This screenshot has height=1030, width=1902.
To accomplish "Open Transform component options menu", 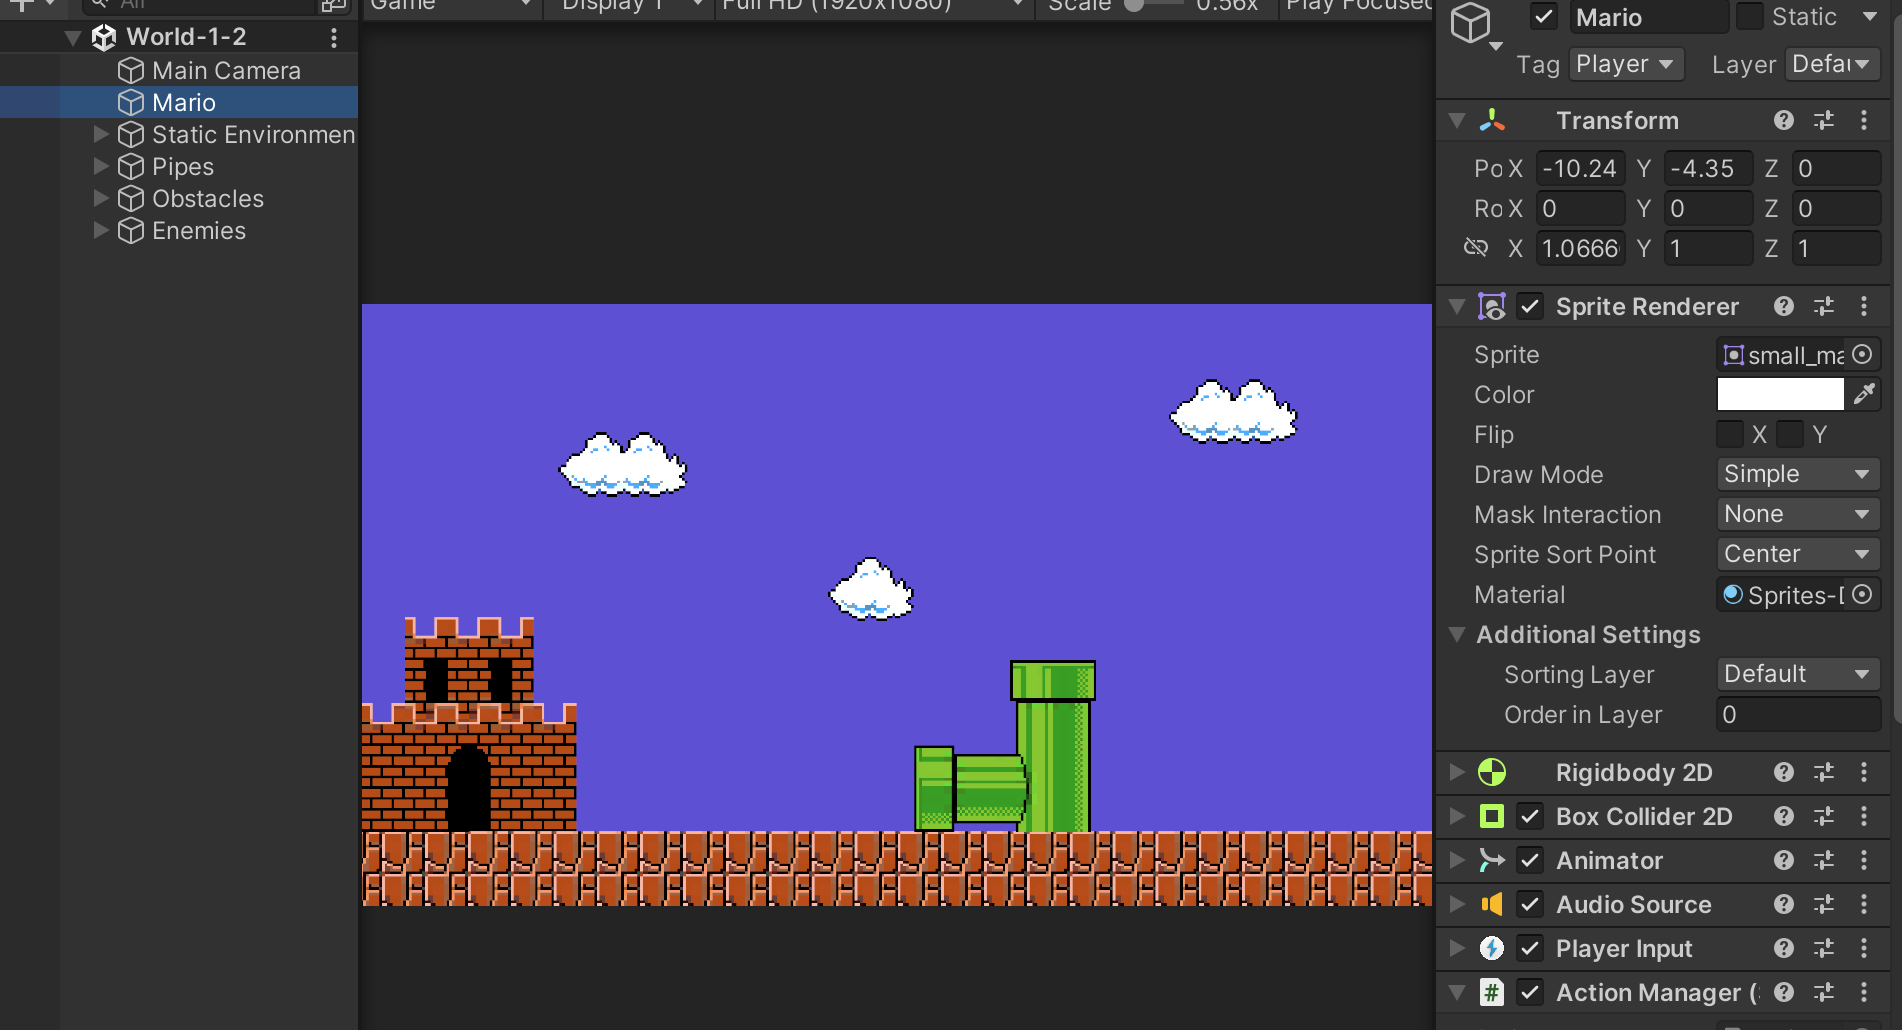I will [x=1864, y=120].
